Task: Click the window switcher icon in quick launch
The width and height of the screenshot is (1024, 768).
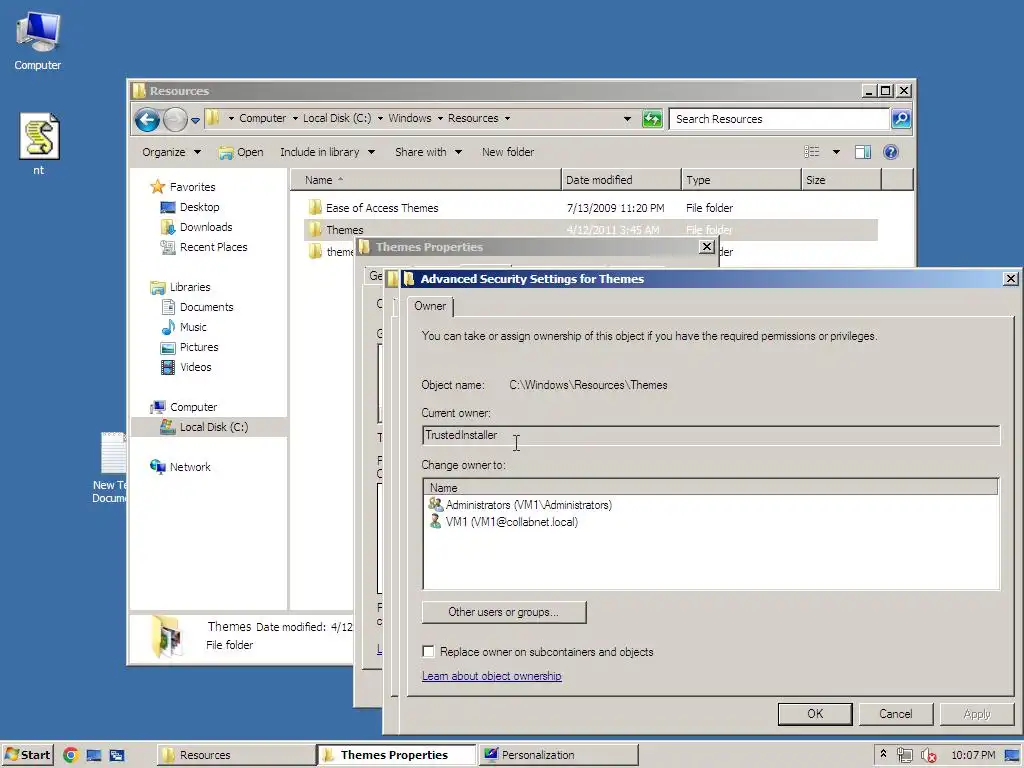Action: click(117, 755)
